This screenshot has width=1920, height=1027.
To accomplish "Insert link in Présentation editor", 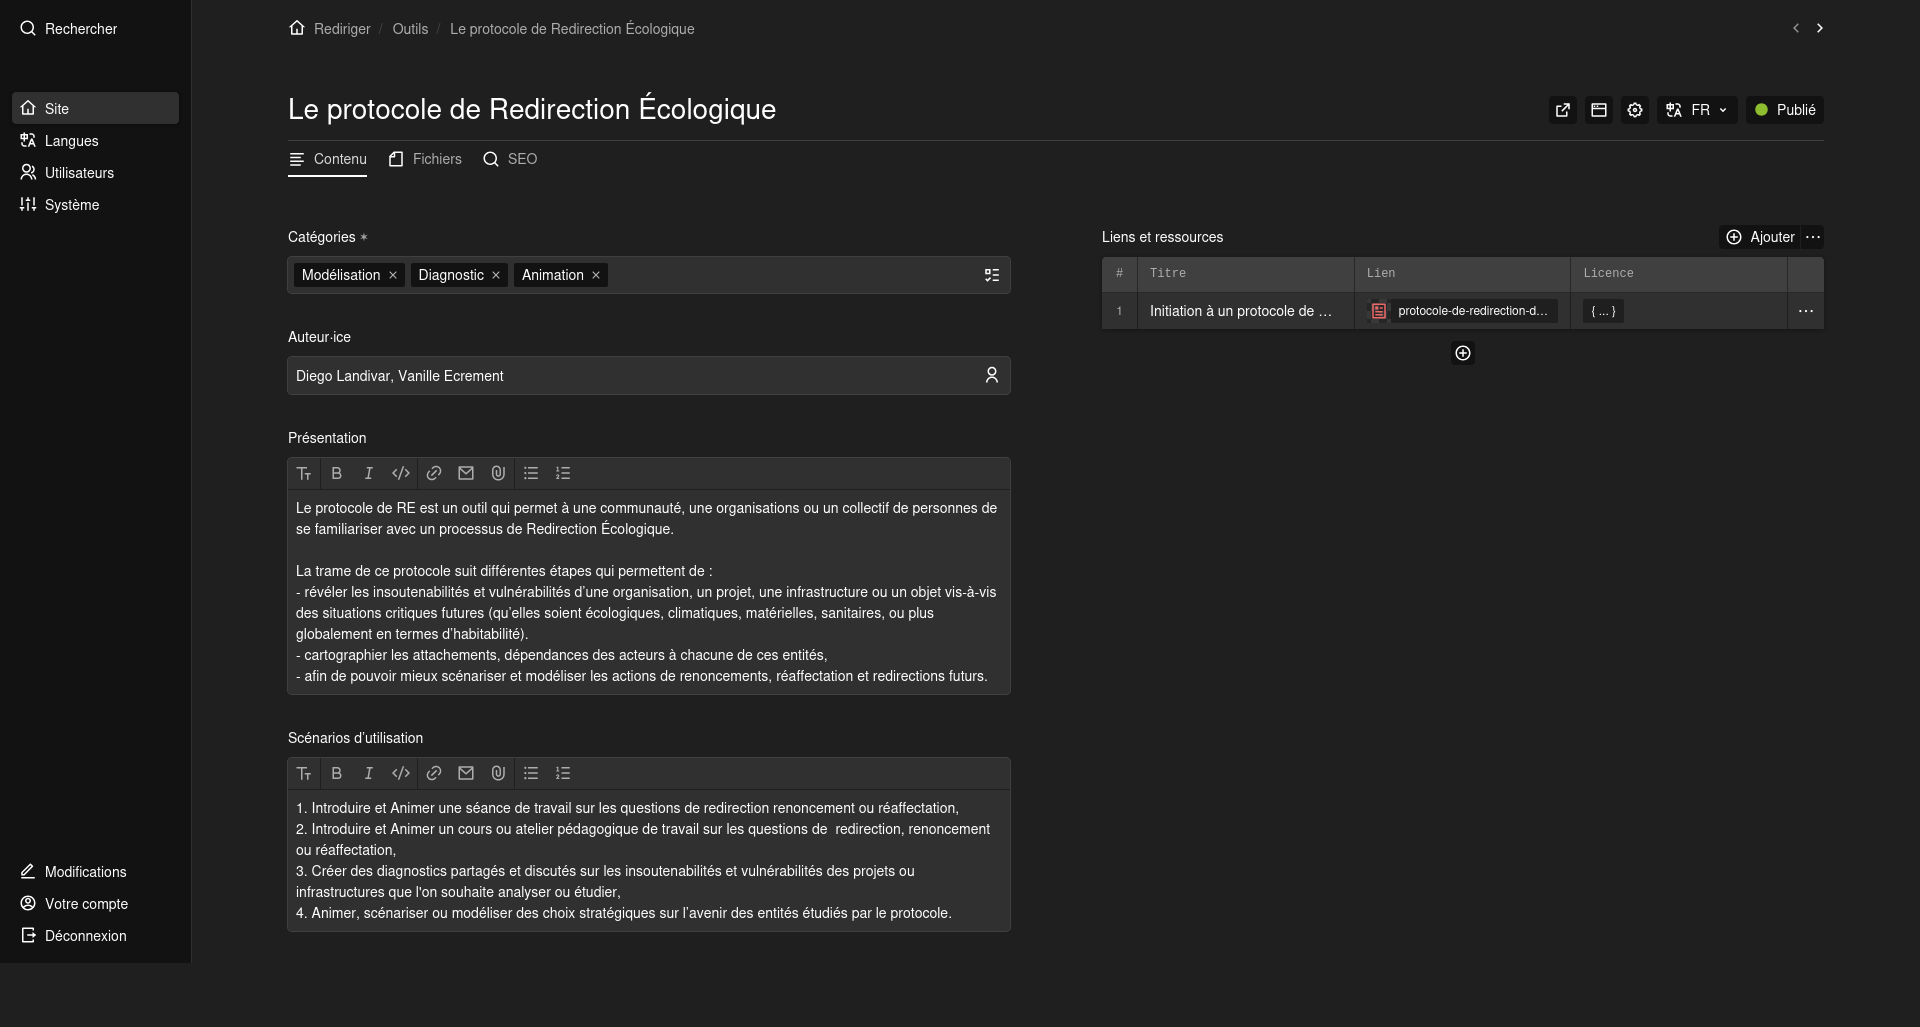I will click(434, 474).
